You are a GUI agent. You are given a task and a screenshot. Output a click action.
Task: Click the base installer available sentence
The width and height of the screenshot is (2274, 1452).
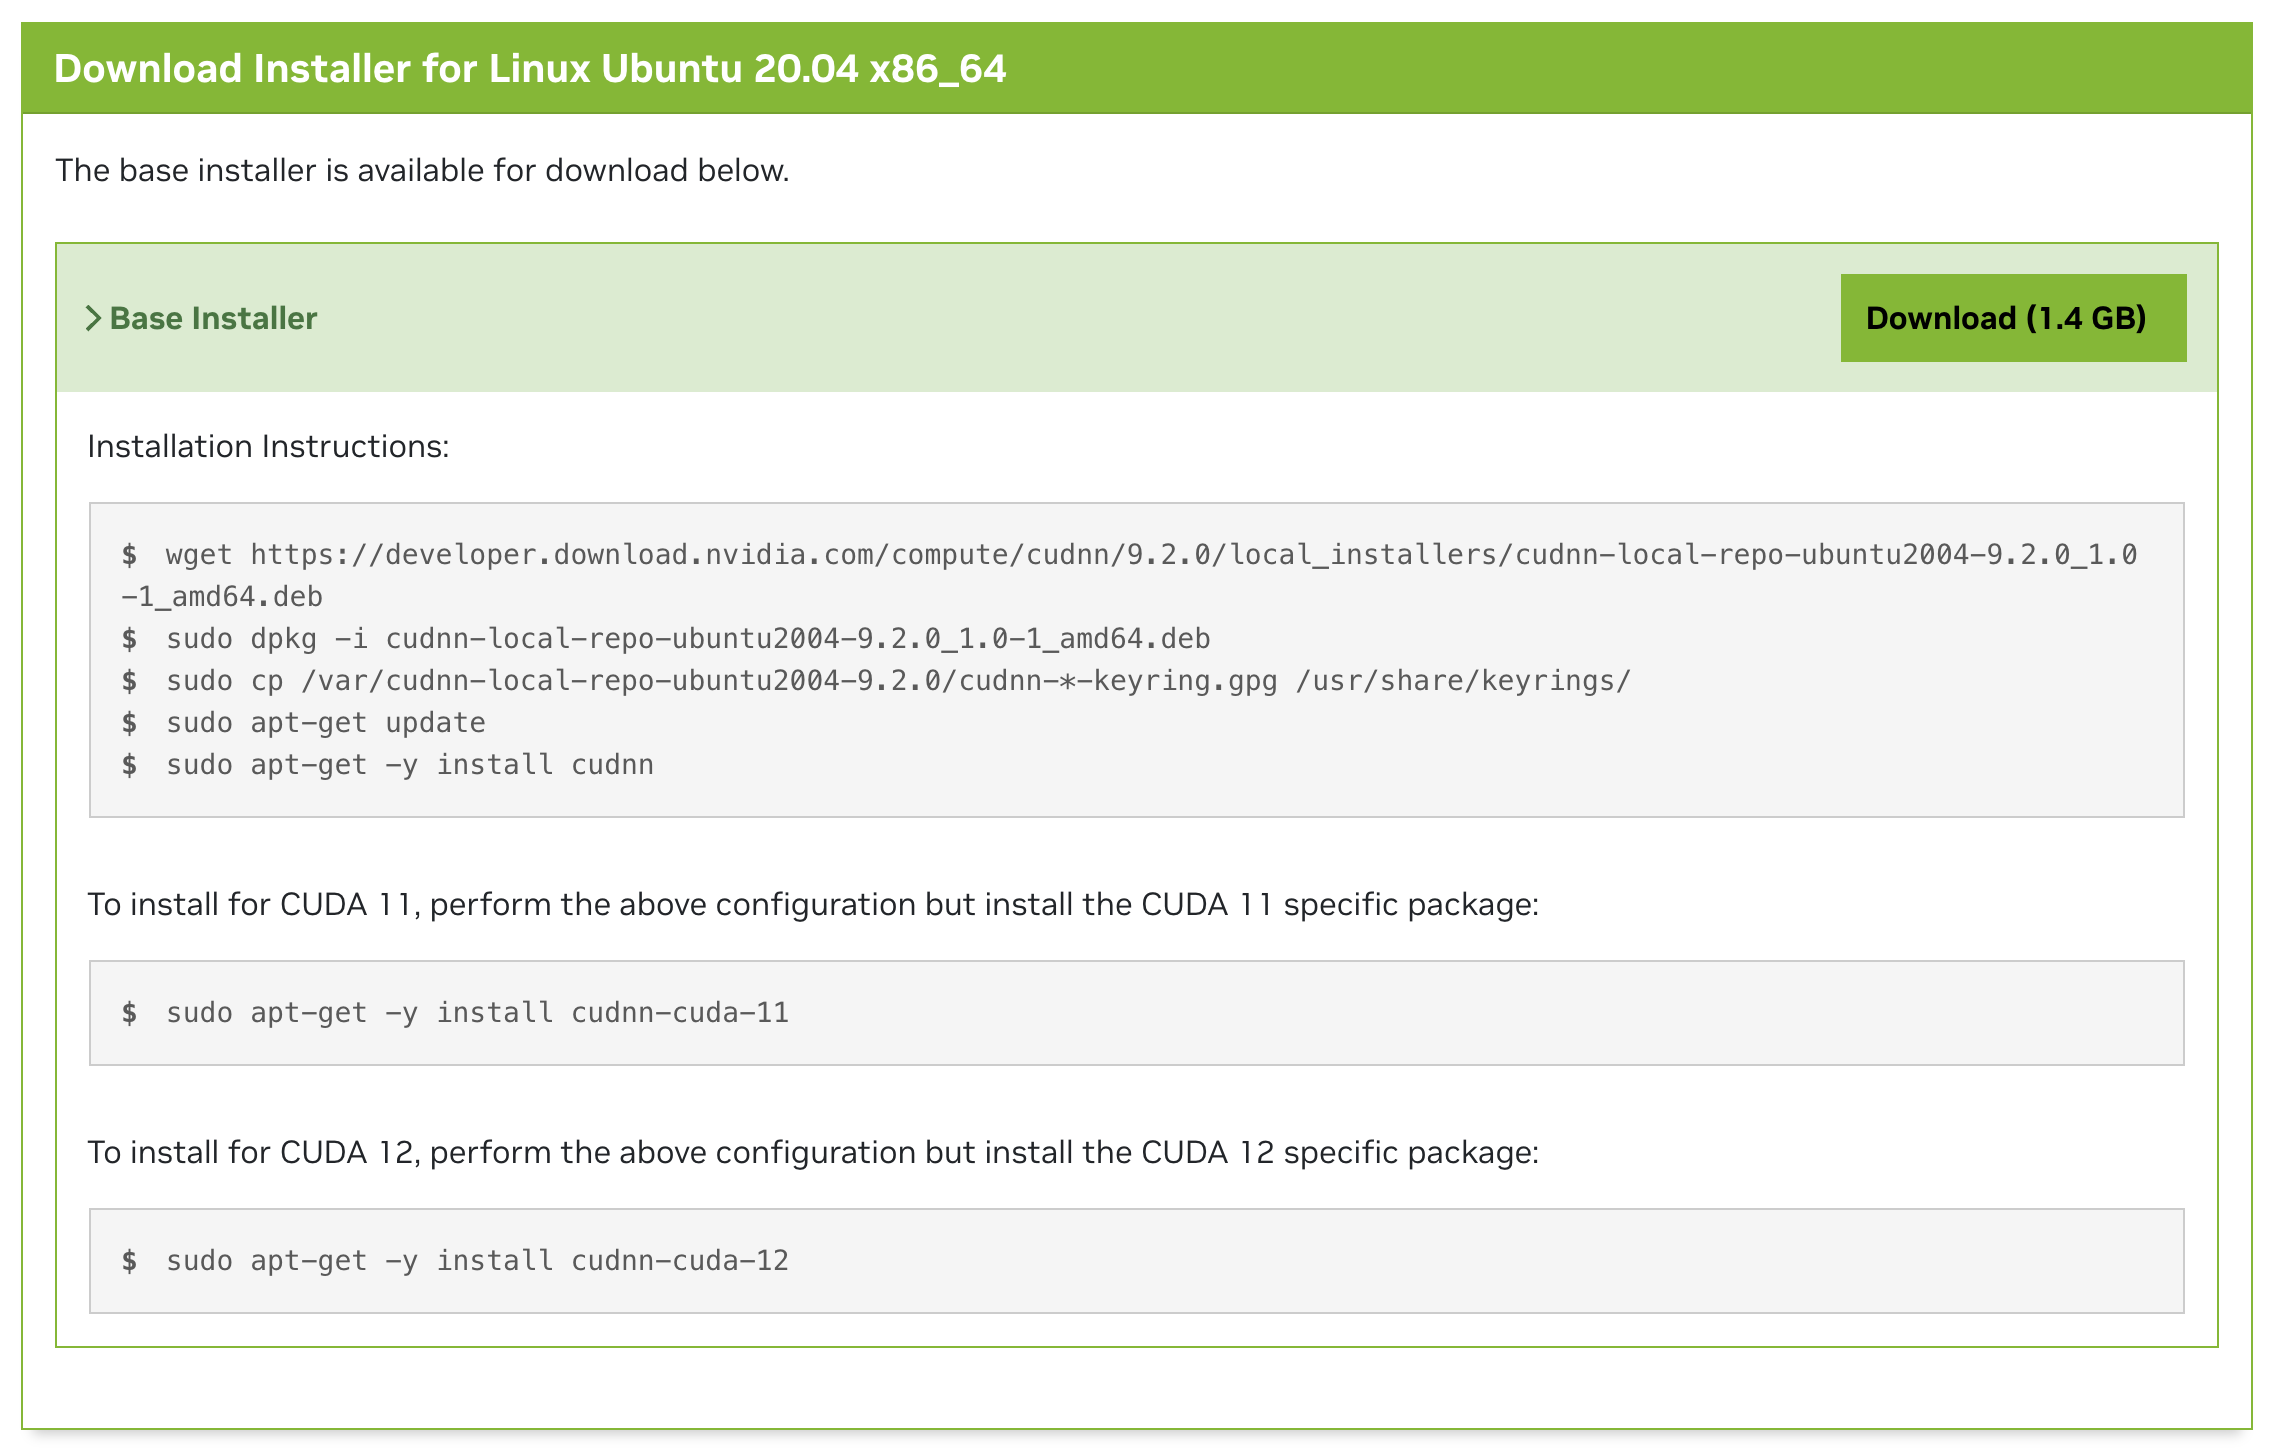[x=422, y=170]
